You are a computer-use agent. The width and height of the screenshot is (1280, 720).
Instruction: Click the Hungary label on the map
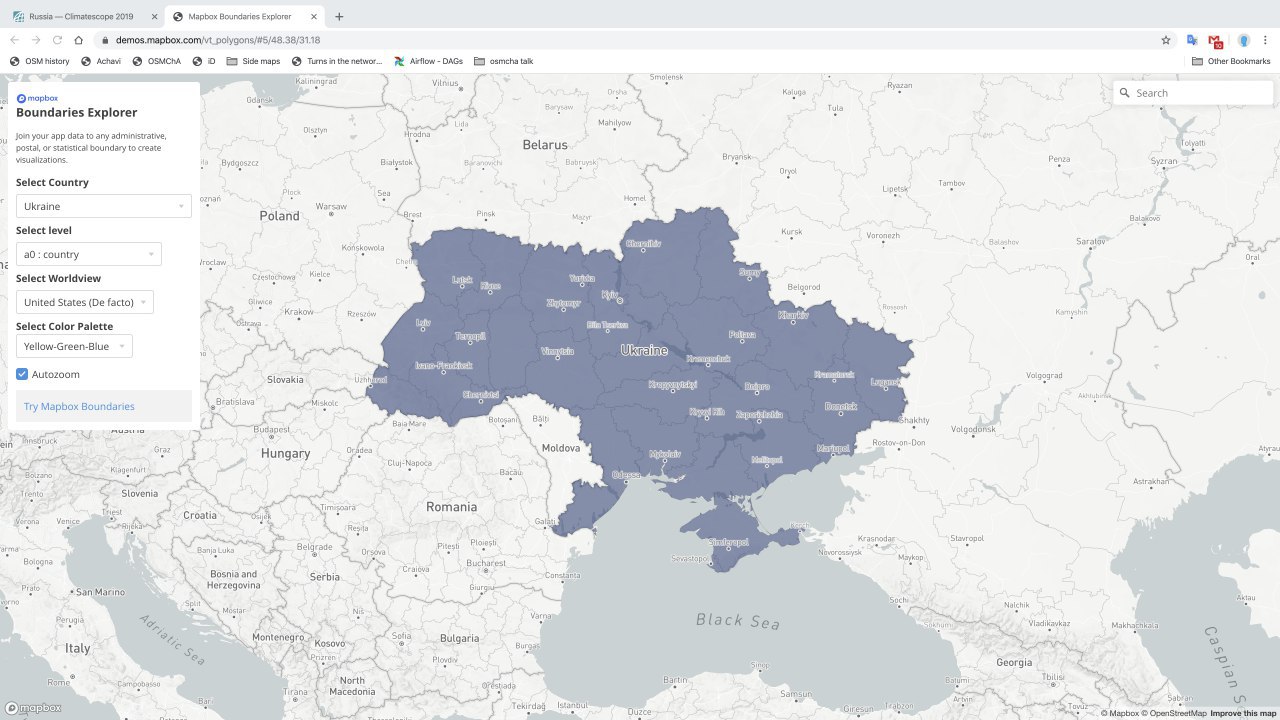(x=286, y=454)
